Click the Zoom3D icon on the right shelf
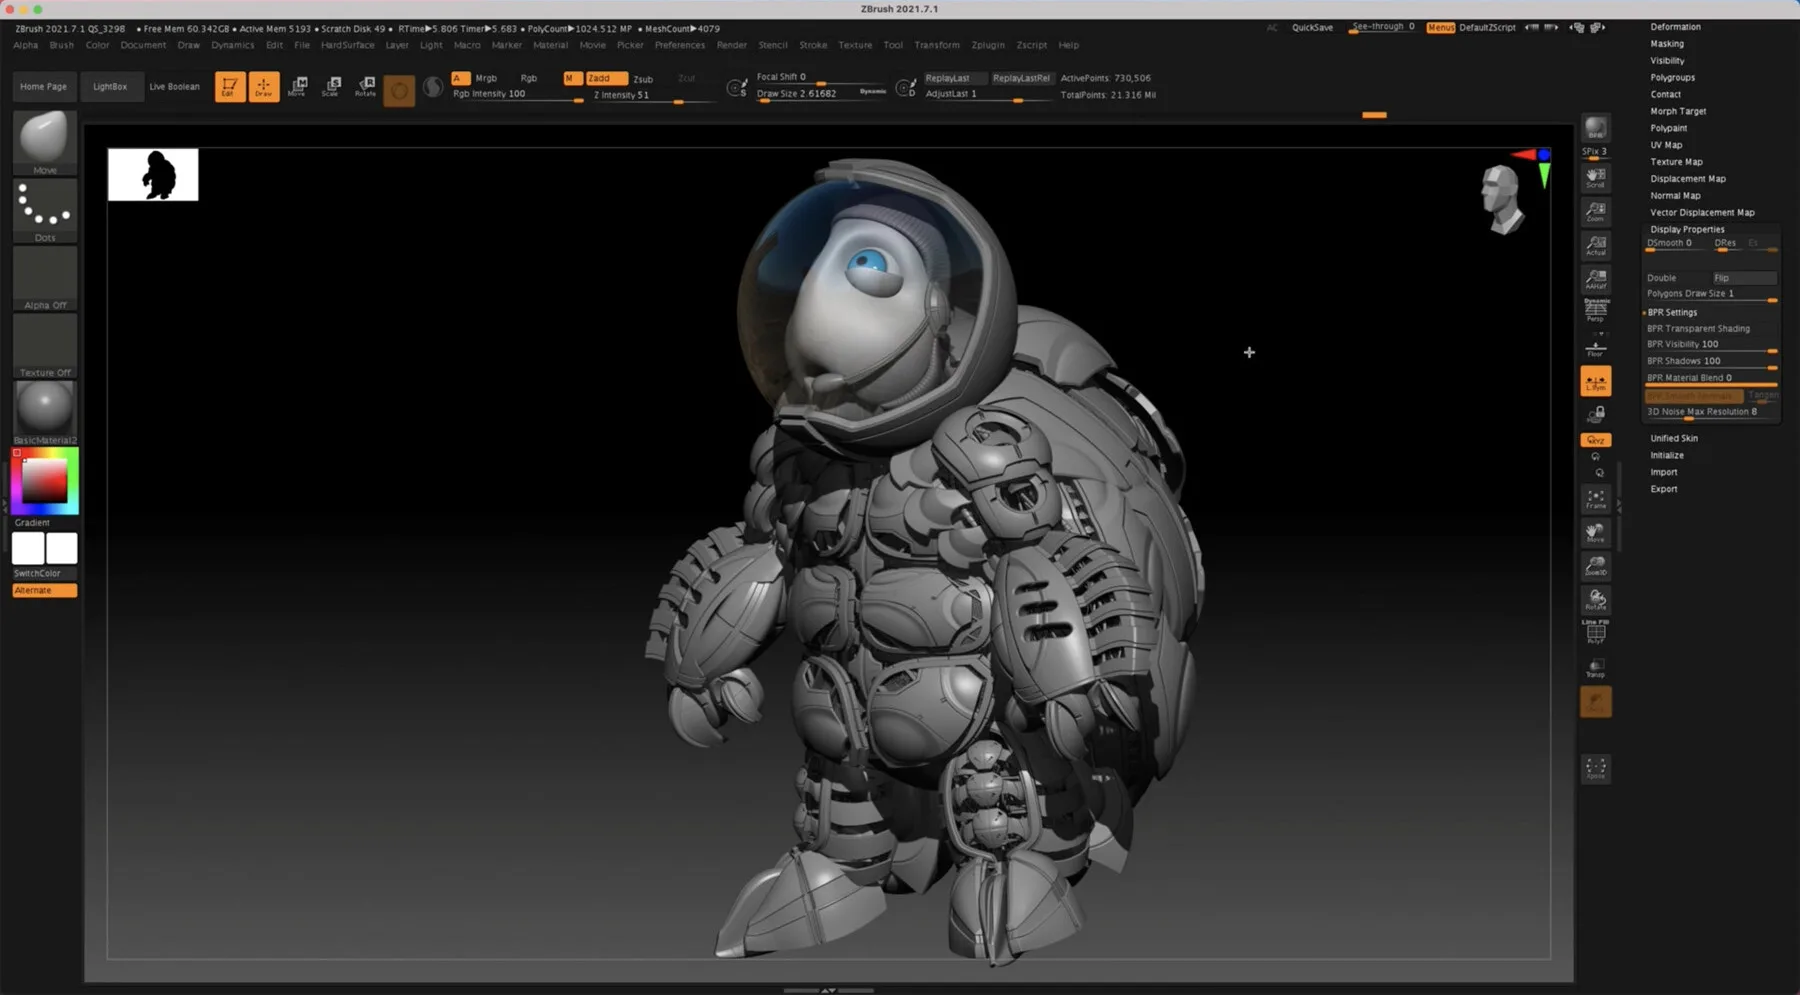The image size is (1800, 995). pos(1596,566)
